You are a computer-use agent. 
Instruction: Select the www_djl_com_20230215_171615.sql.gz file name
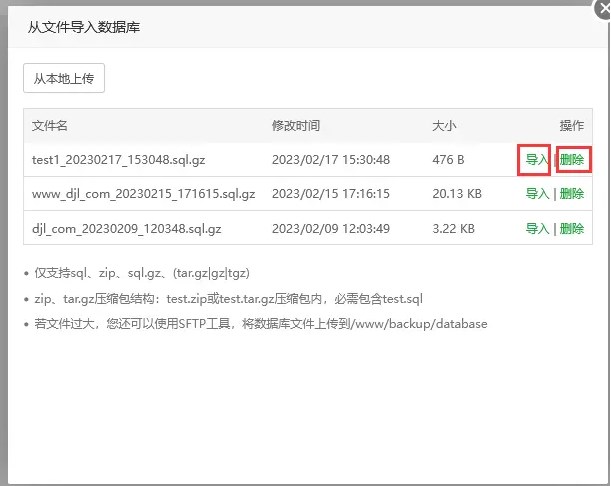click(x=143, y=194)
